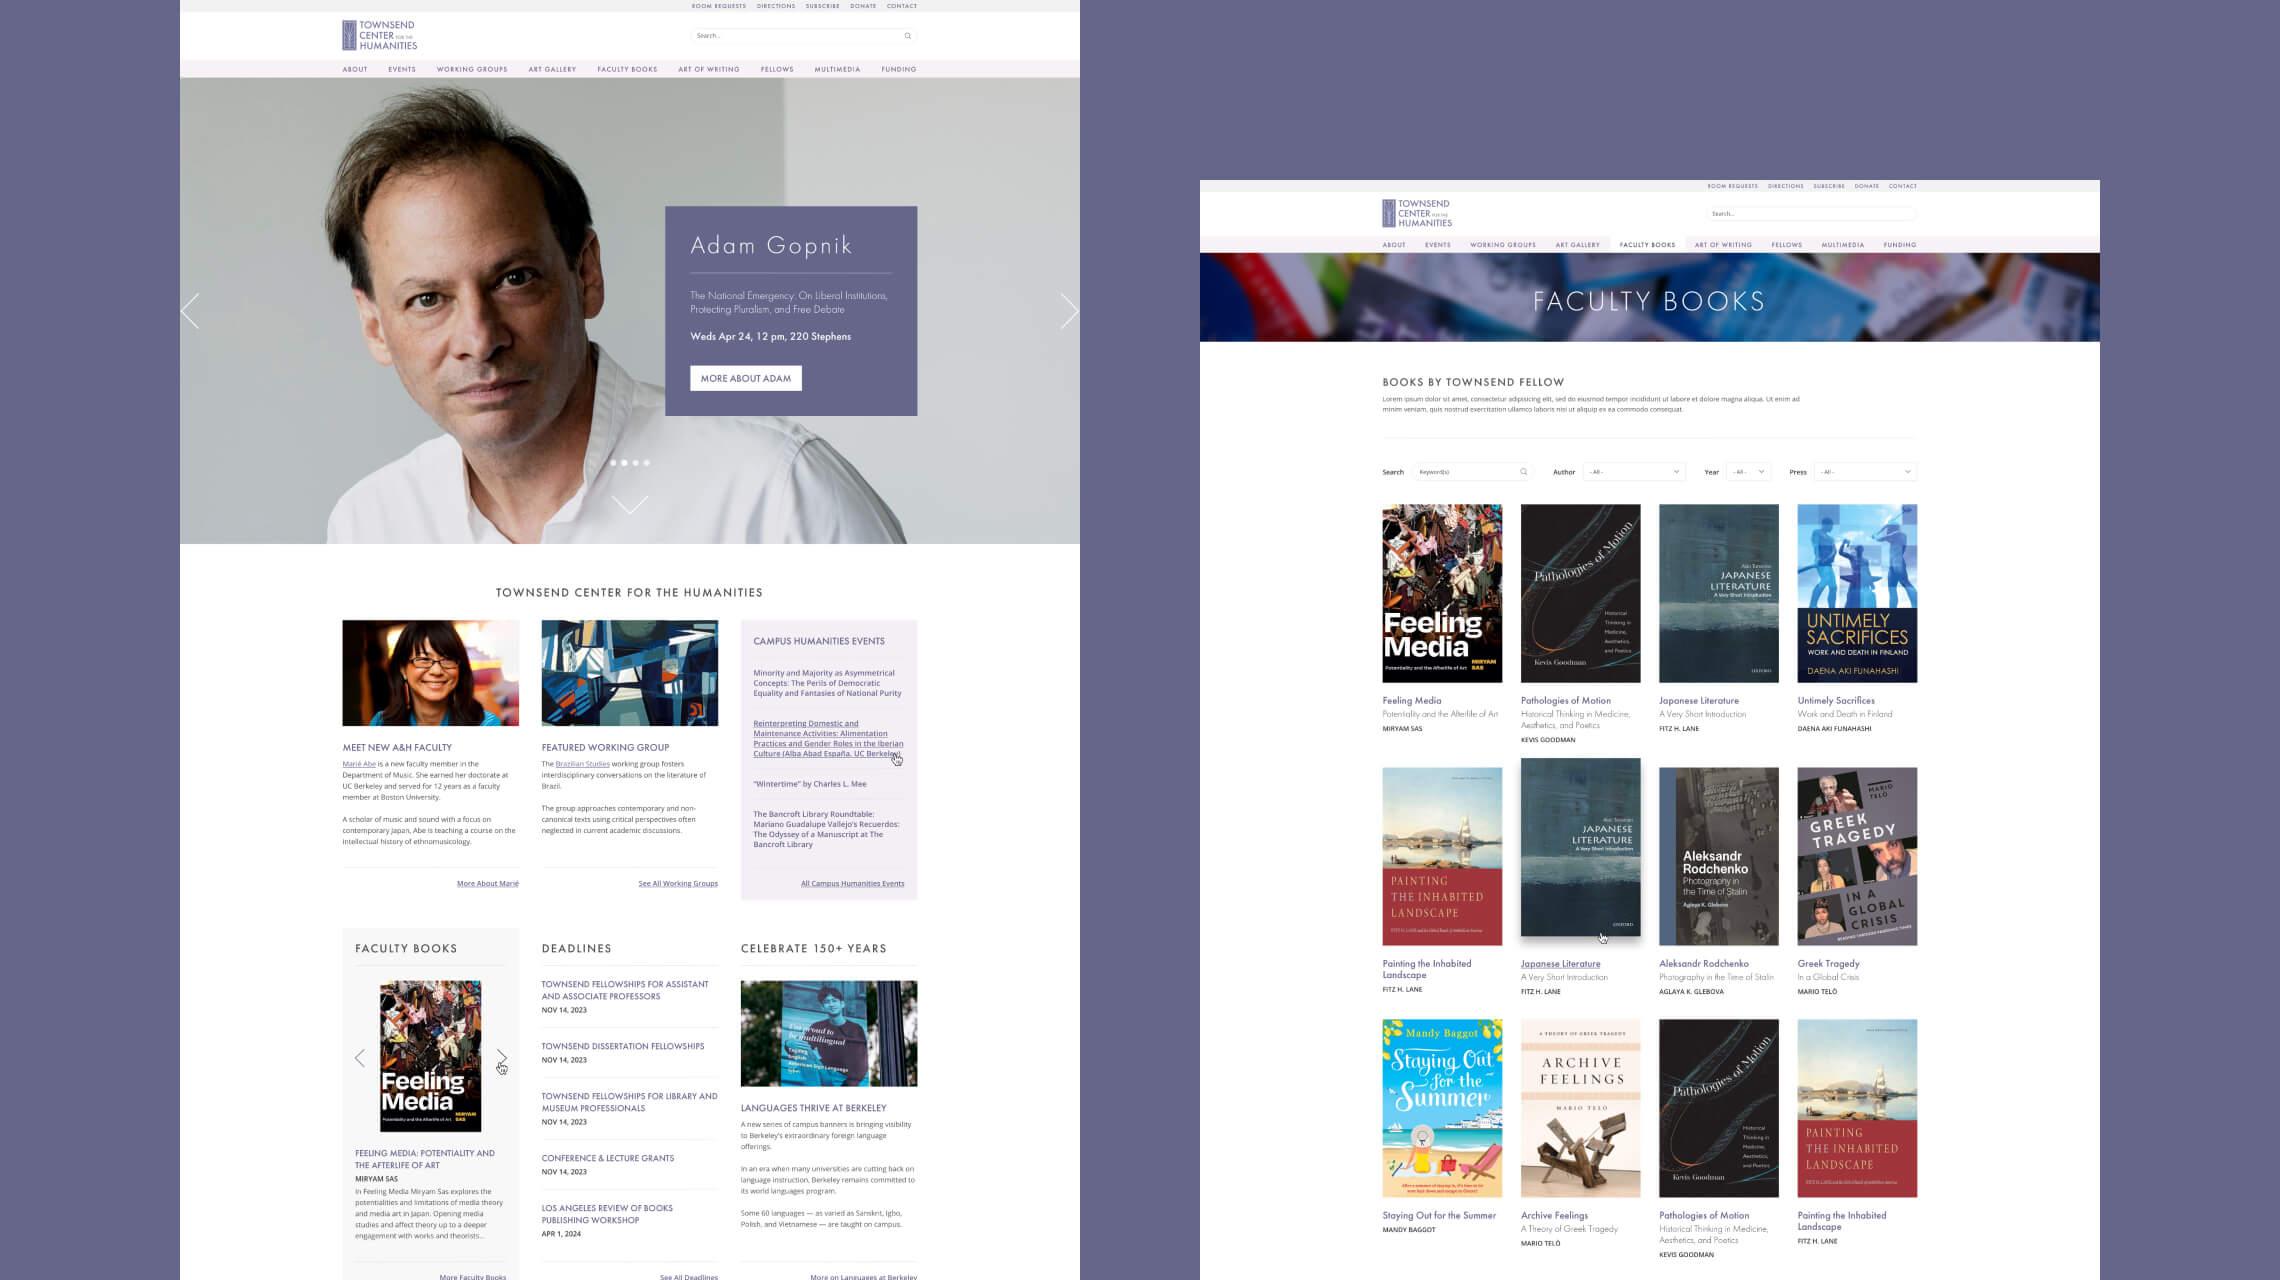Show next book in Faculty Books carousel
The height and width of the screenshot is (1280, 2280).
click(502, 1058)
